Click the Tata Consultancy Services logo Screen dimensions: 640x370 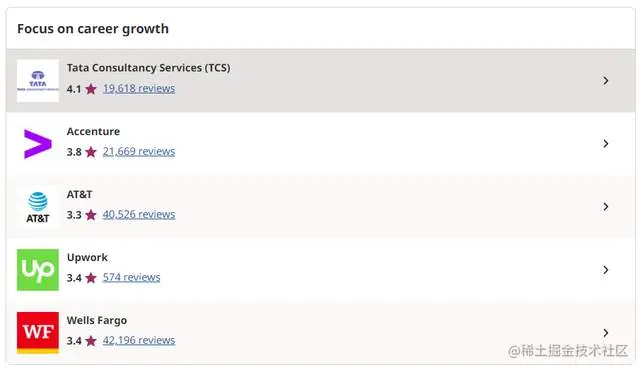38,81
